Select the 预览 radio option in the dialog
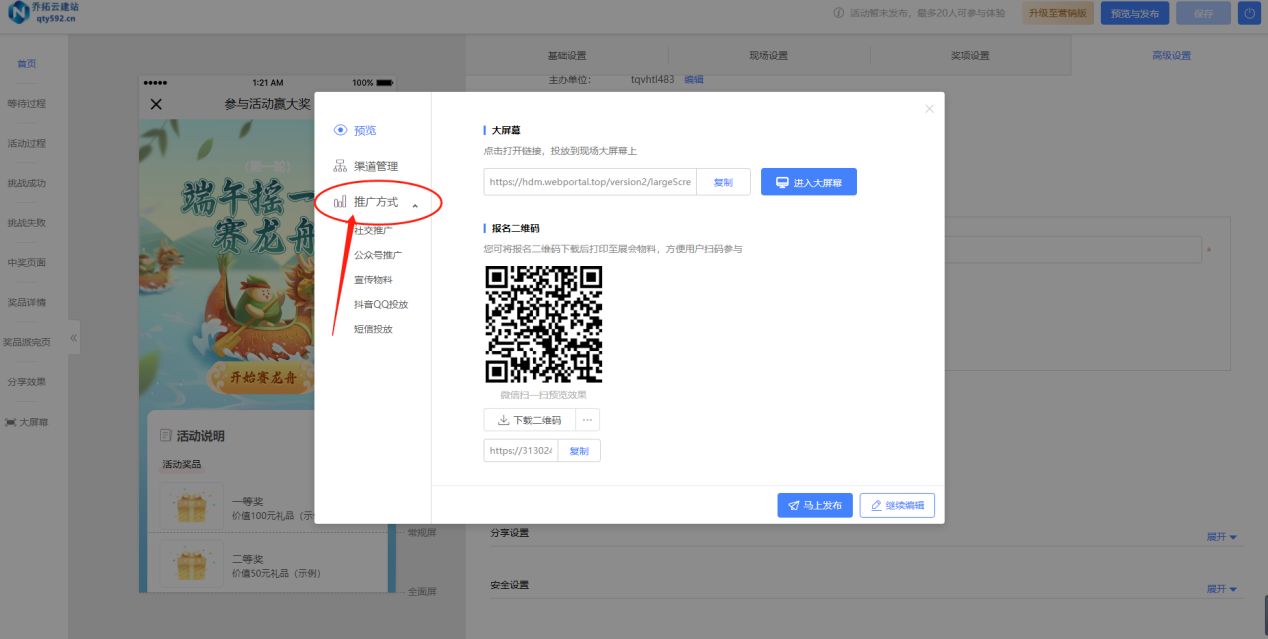This screenshot has height=639, width=1268. tap(340, 130)
